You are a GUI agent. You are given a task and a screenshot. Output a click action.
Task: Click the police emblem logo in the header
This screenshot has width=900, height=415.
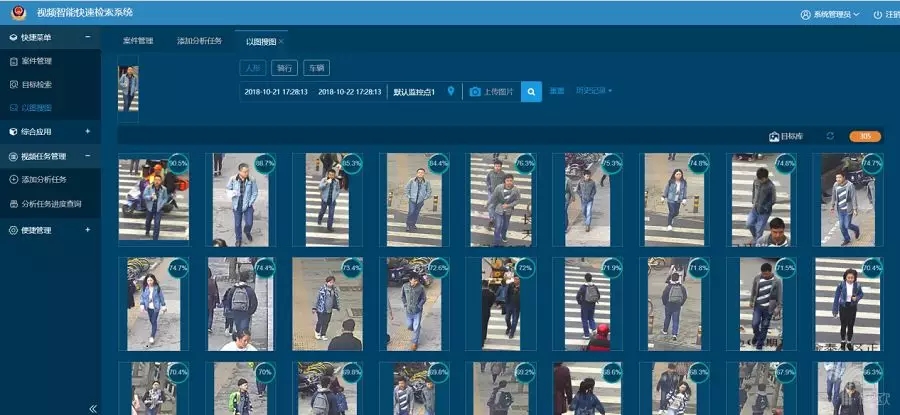pyautogui.click(x=18, y=13)
